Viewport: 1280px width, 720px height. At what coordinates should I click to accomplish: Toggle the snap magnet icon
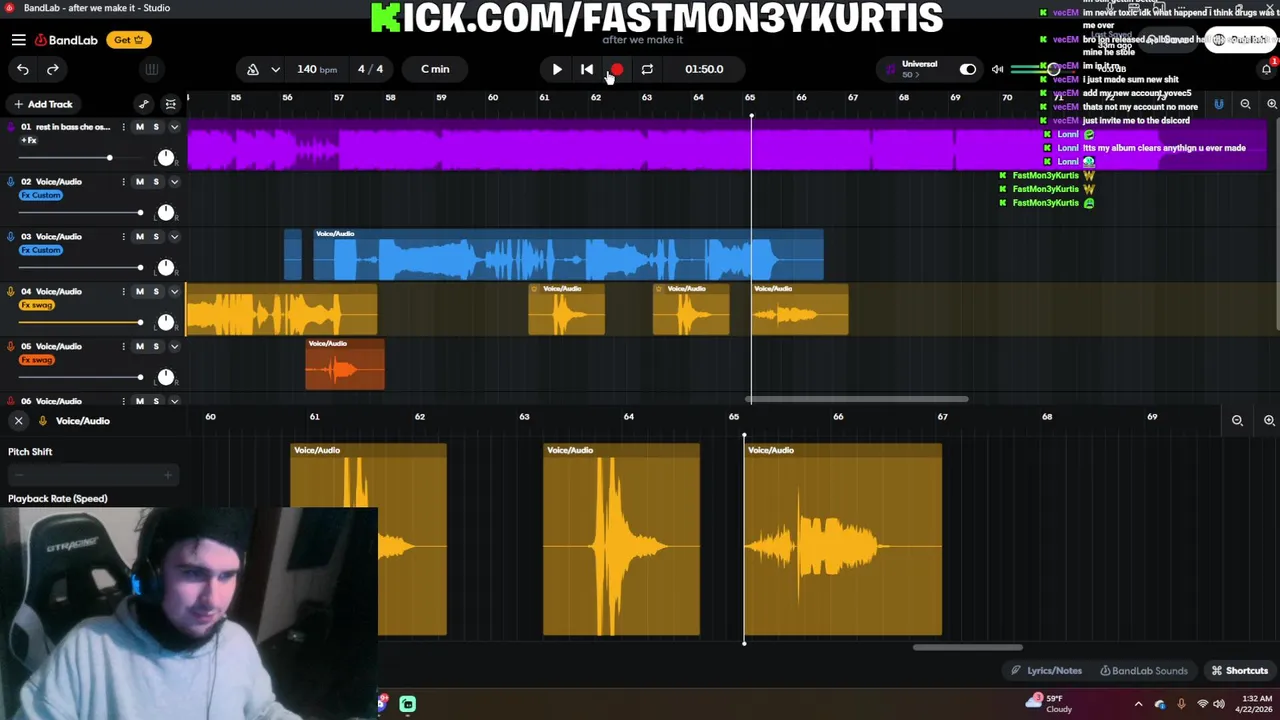click(x=1218, y=104)
